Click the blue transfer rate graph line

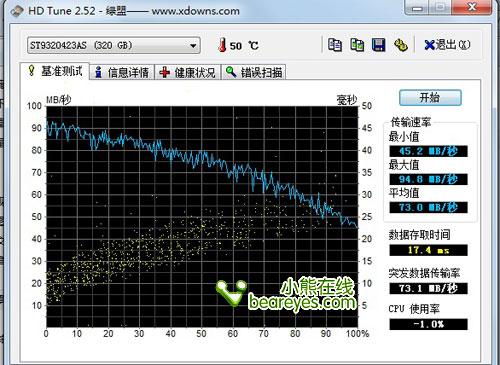point(200,157)
